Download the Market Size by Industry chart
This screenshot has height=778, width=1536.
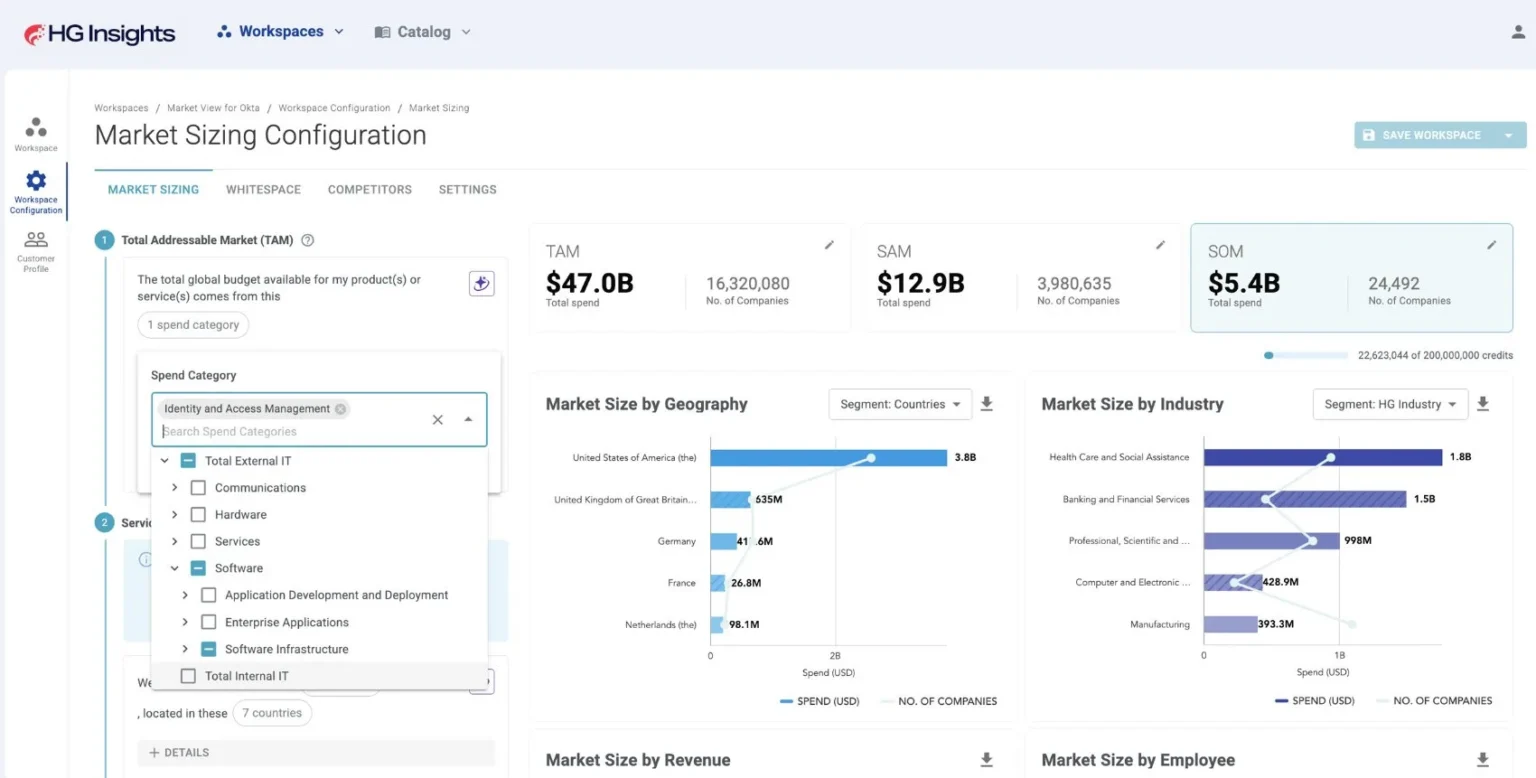(1483, 404)
